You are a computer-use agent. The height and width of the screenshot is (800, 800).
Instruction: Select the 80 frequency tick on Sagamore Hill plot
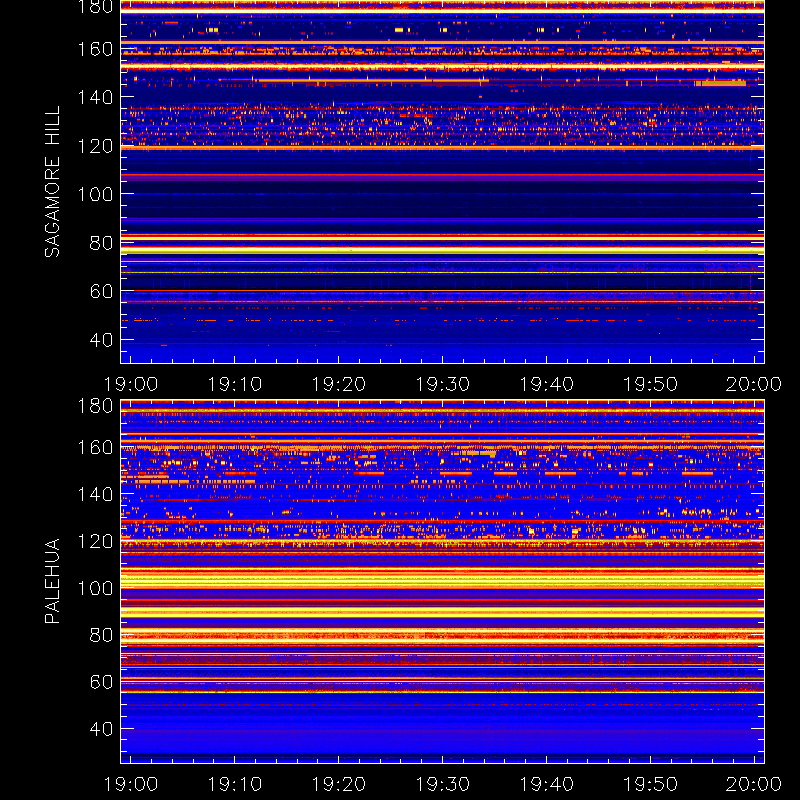tap(101, 243)
